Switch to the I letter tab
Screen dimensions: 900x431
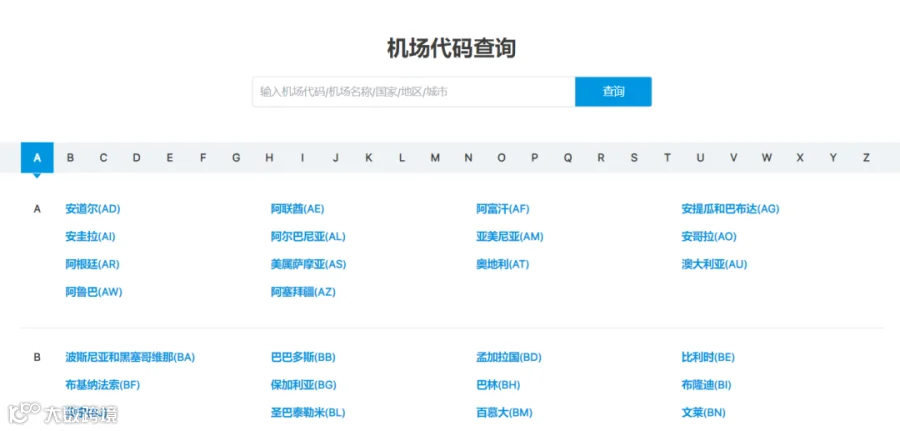click(302, 158)
